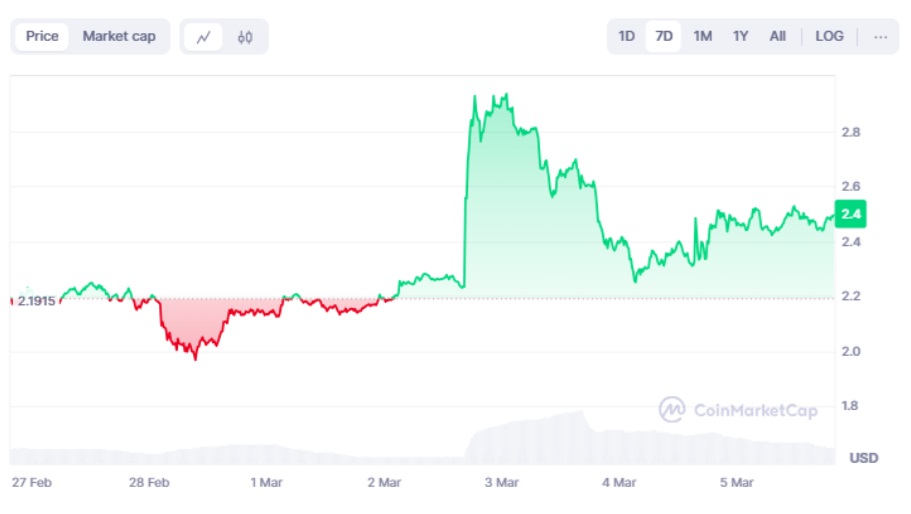Click the 27 Feb date label
Image resolution: width=911 pixels, height=514 pixels.
pyautogui.click(x=32, y=482)
